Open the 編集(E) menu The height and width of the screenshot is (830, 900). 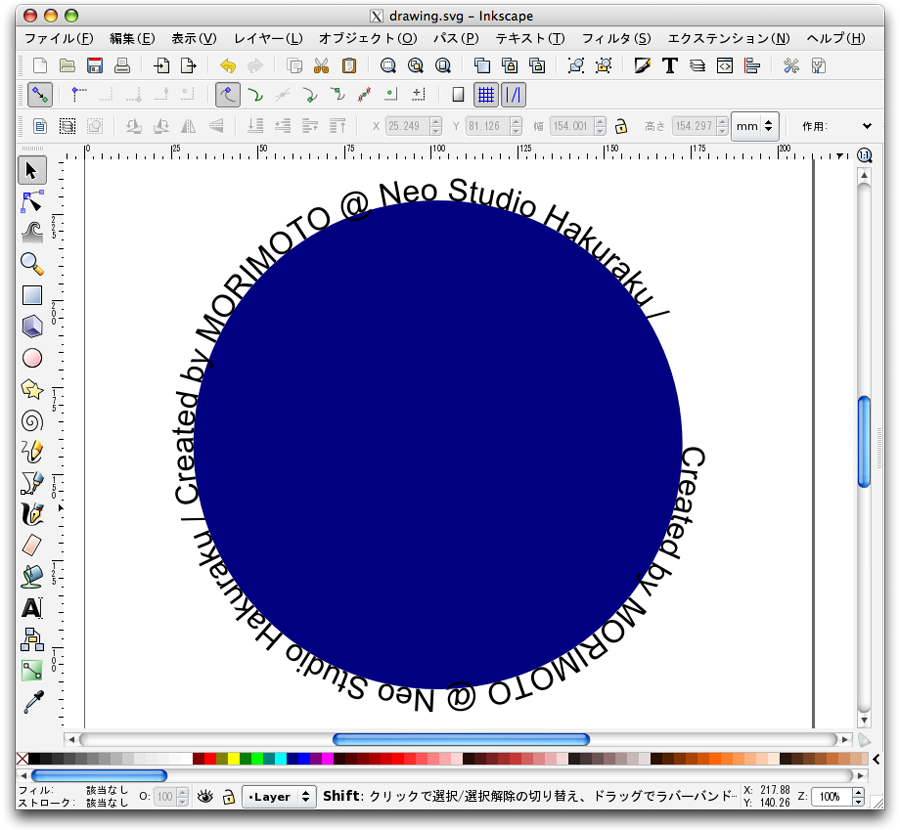pos(132,38)
